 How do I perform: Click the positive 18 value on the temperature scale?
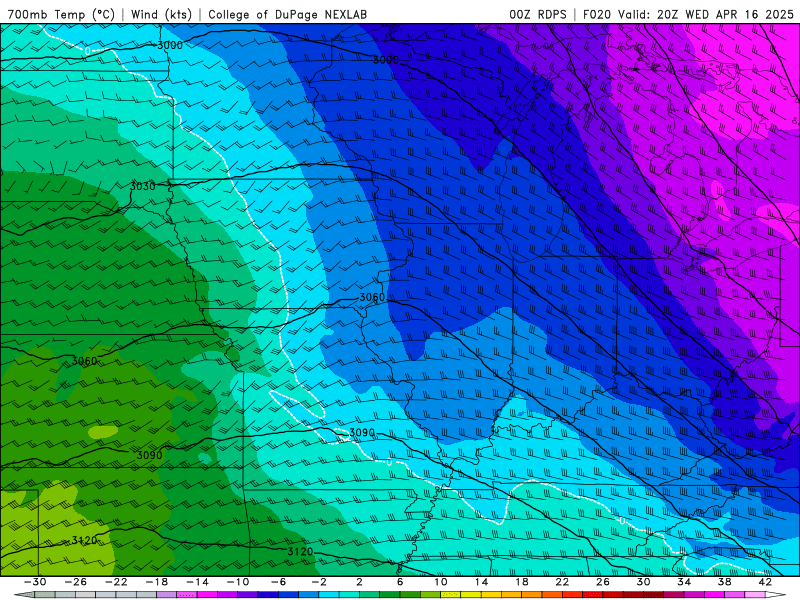[x=521, y=582]
